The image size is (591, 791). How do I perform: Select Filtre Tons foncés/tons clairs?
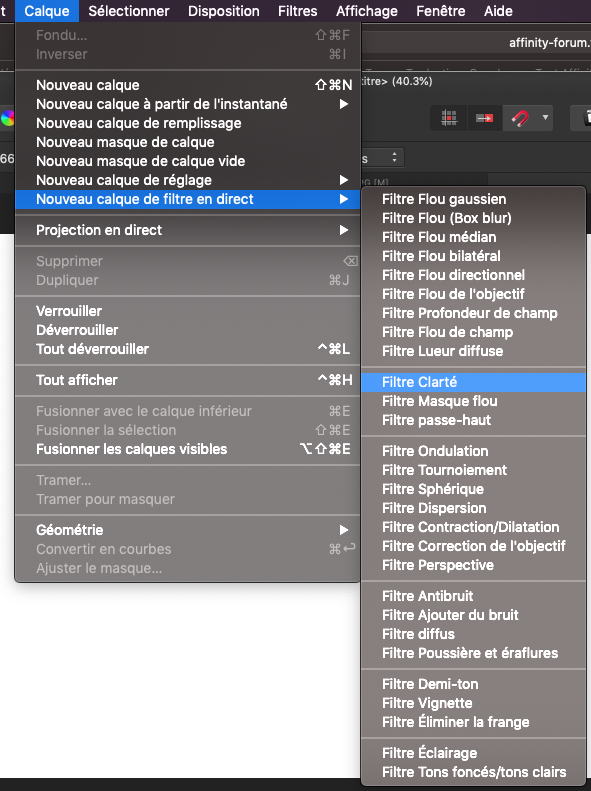[x=474, y=772]
